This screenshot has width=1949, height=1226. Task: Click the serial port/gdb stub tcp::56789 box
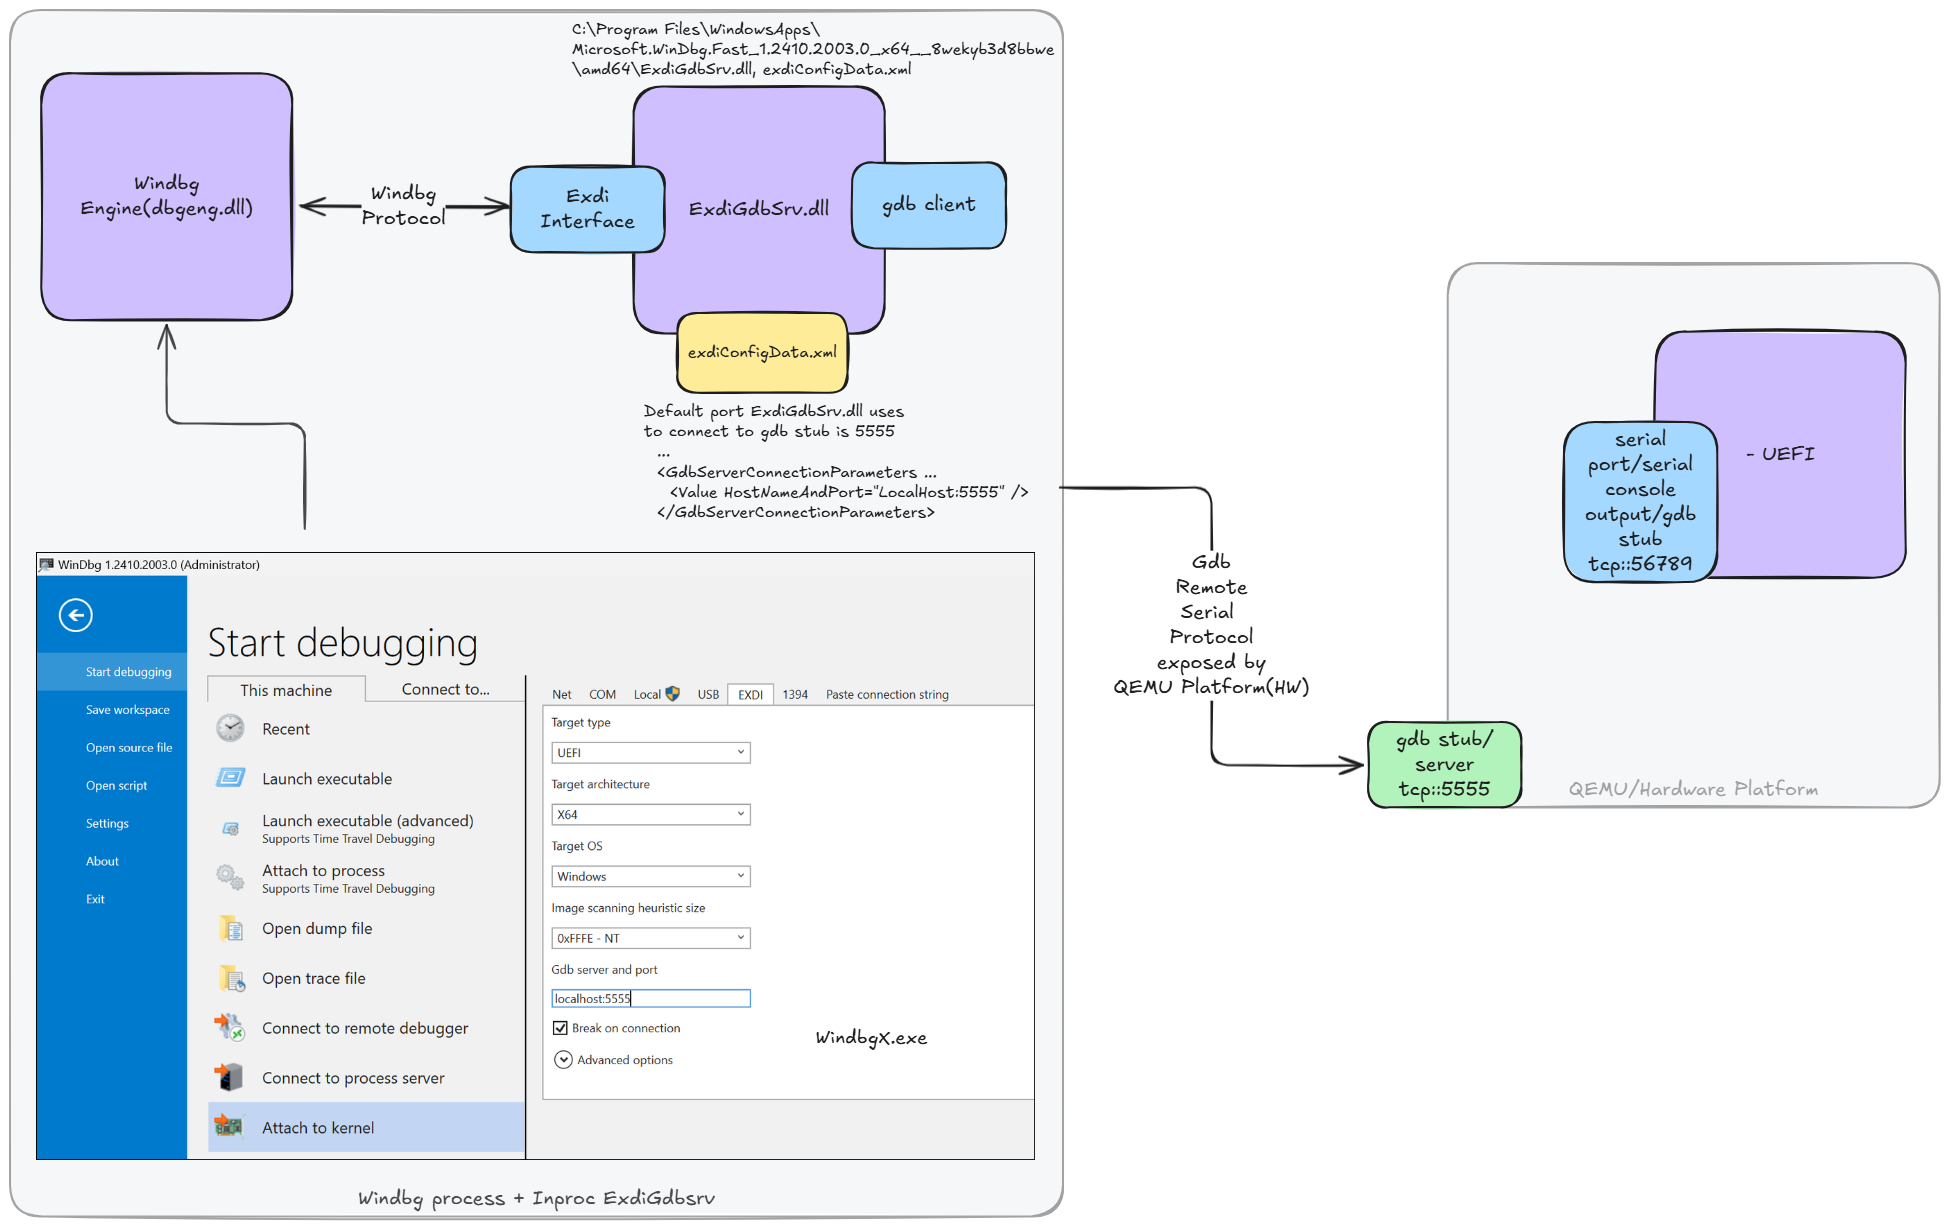[x=1640, y=502]
